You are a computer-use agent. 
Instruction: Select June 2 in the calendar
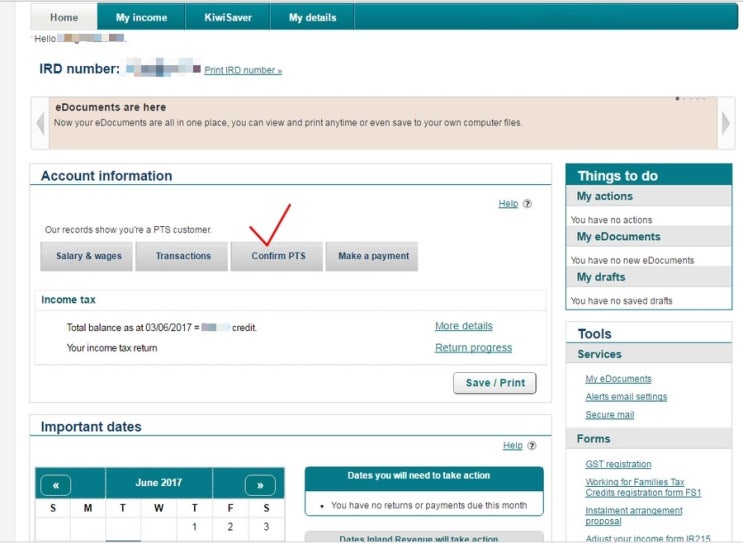pyautogui.click(x=230, y=527)
